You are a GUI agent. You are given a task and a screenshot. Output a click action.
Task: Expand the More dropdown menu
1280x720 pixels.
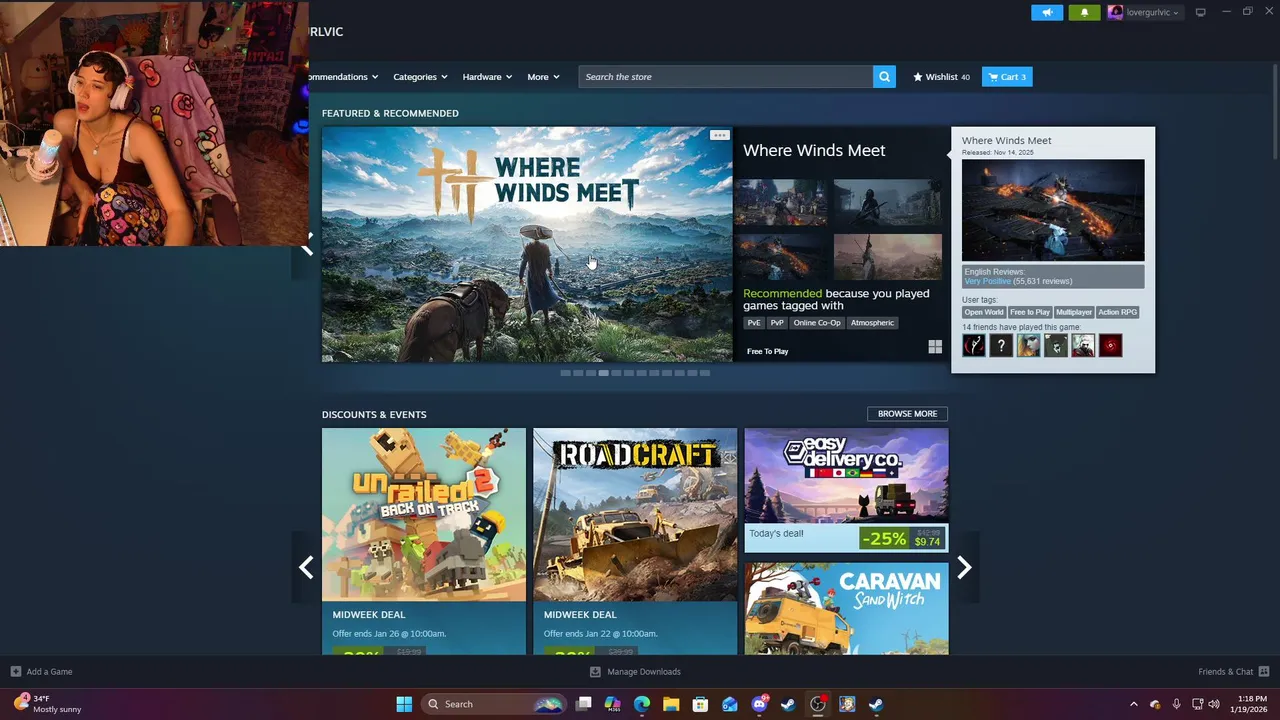tap(543, 77)
